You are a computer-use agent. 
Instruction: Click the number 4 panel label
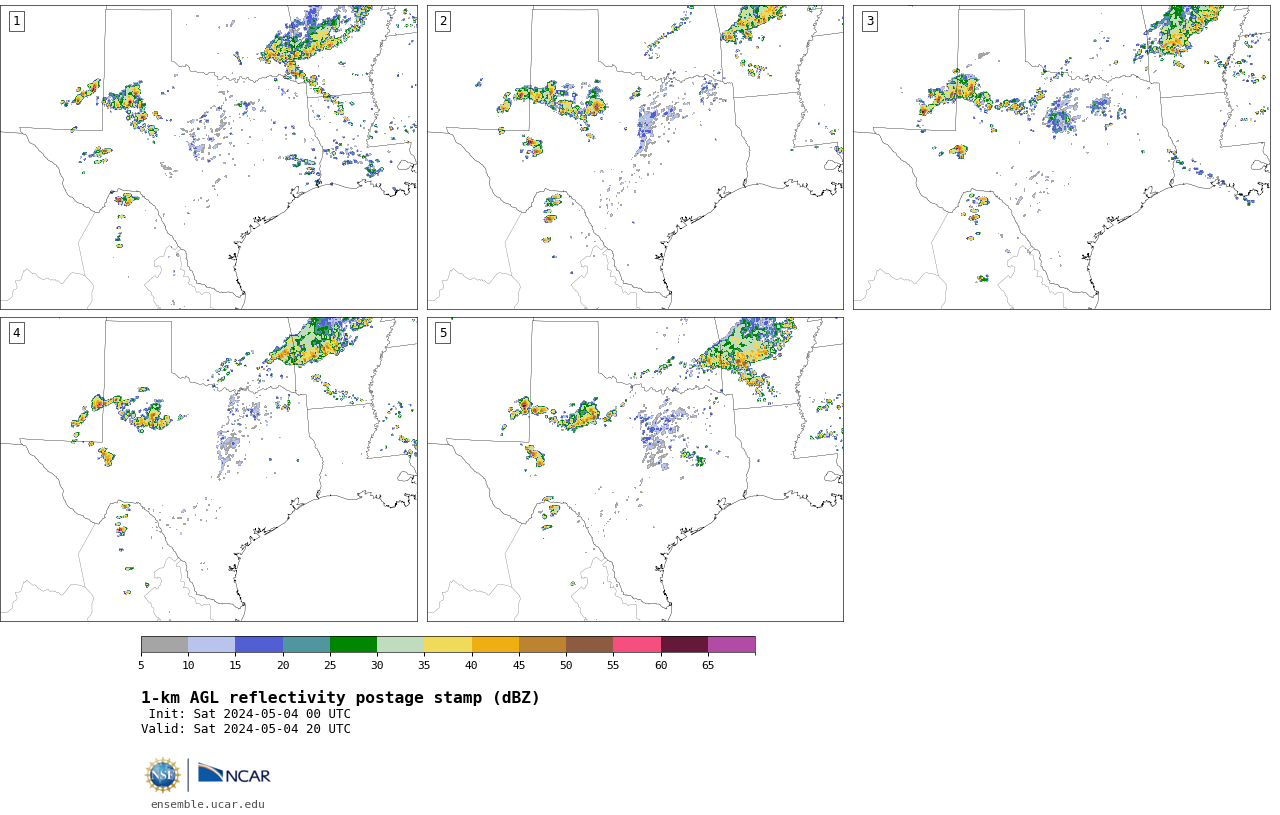pyautogui.click(x=16, y=333)
